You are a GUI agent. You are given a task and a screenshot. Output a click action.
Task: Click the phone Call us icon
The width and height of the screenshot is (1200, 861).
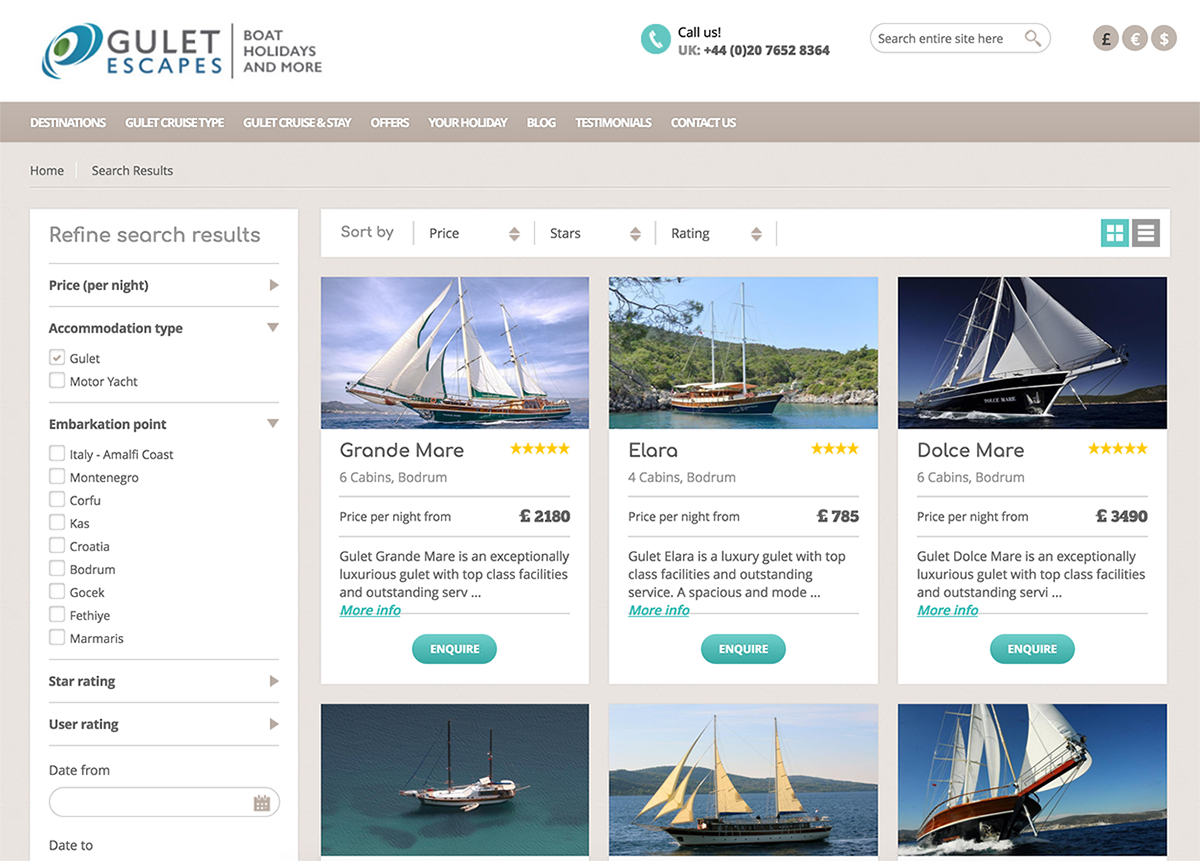click(655, 39)
